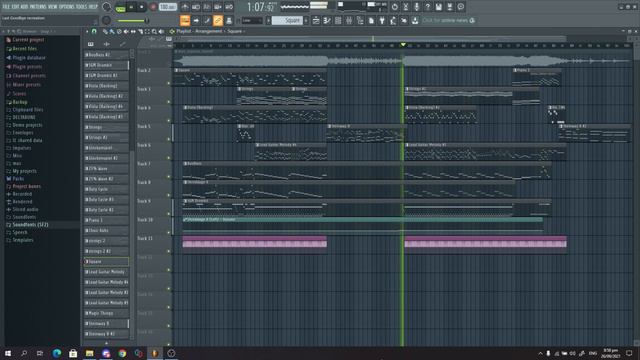Mute Track 9 using its green switch

[x=169, y=214]
